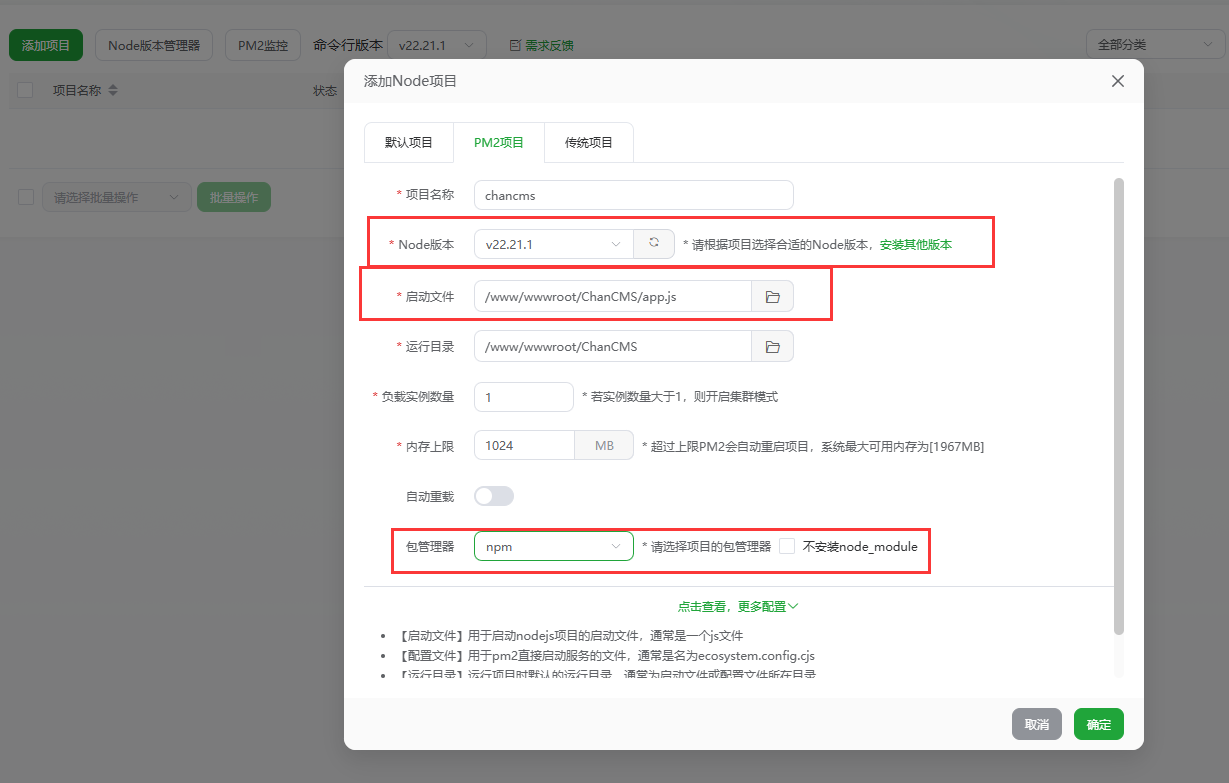Image resolution: width=1229 pixels, height=783 pixels.
Task: Switch to the 默认项目 tab
Action: coord(408,142)
